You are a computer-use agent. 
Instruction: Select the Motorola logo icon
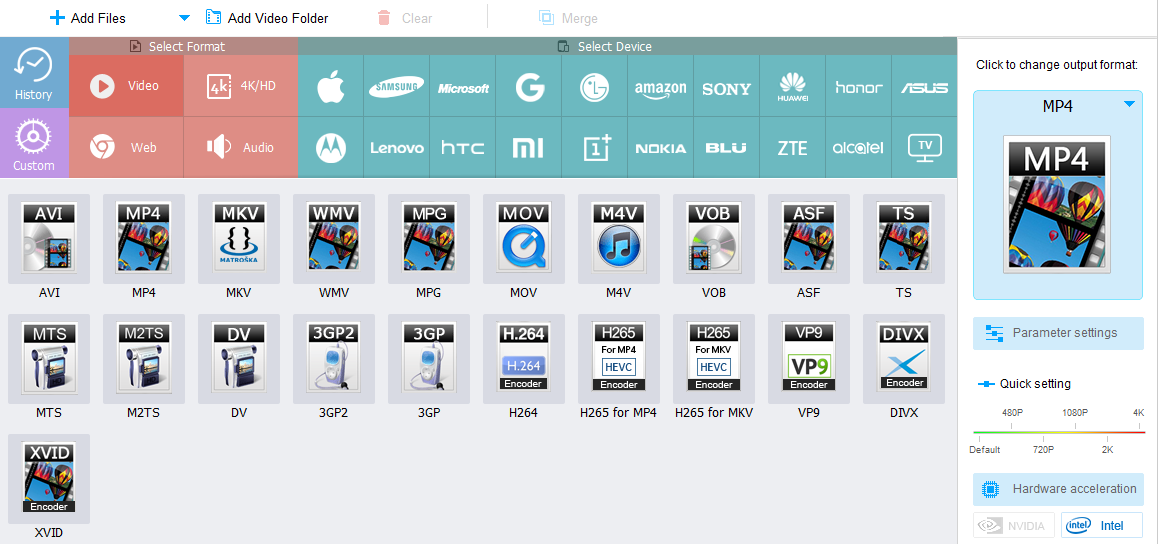point(331,148)
